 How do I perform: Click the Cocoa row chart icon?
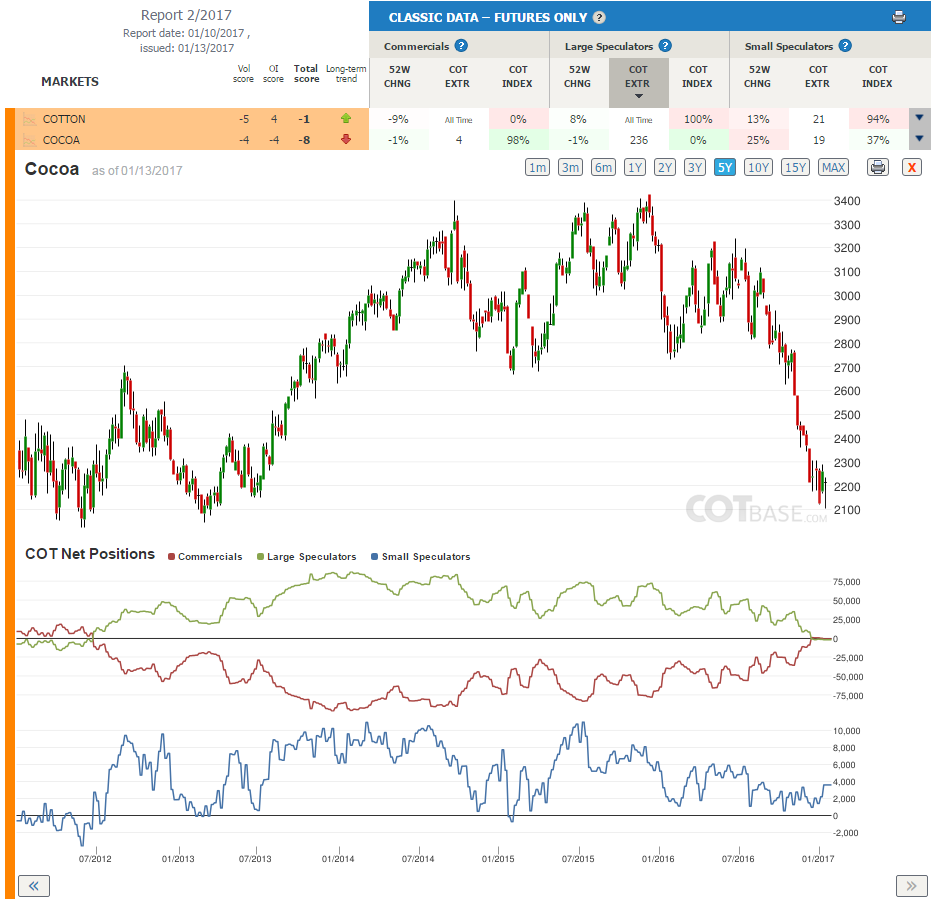[29, 141]
